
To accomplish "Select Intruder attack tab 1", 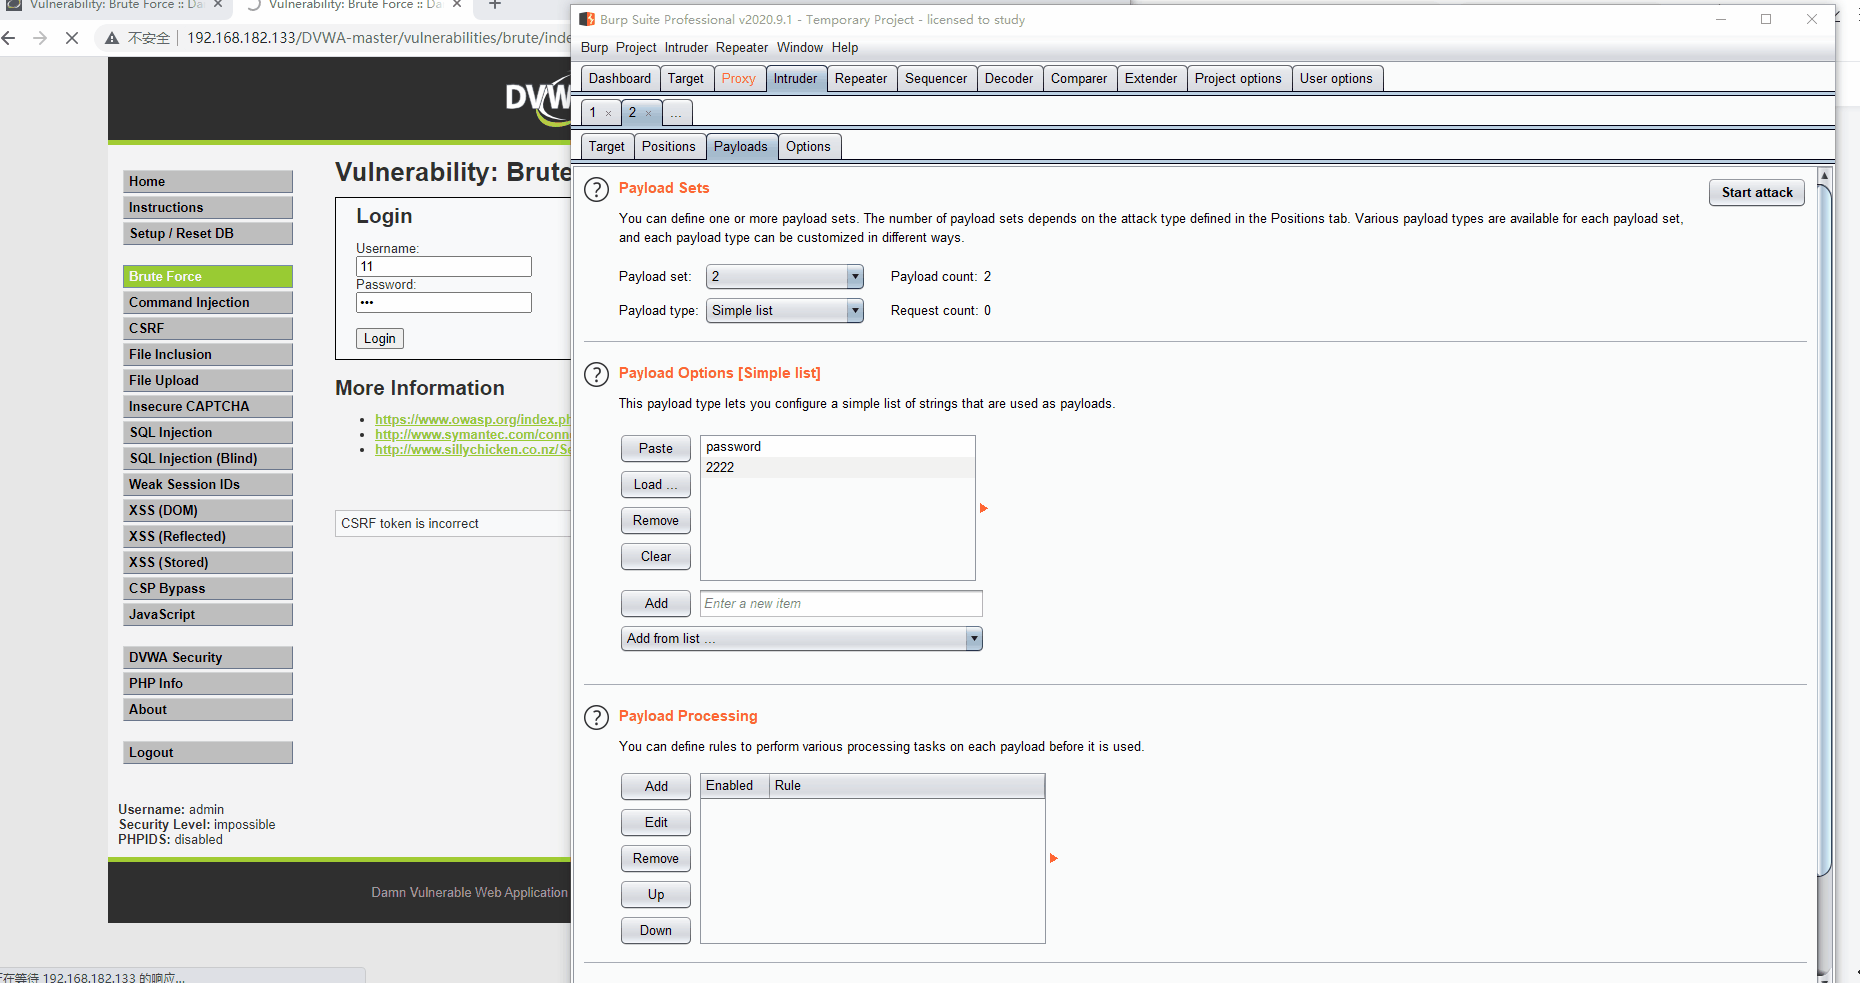I will [592, 113].
